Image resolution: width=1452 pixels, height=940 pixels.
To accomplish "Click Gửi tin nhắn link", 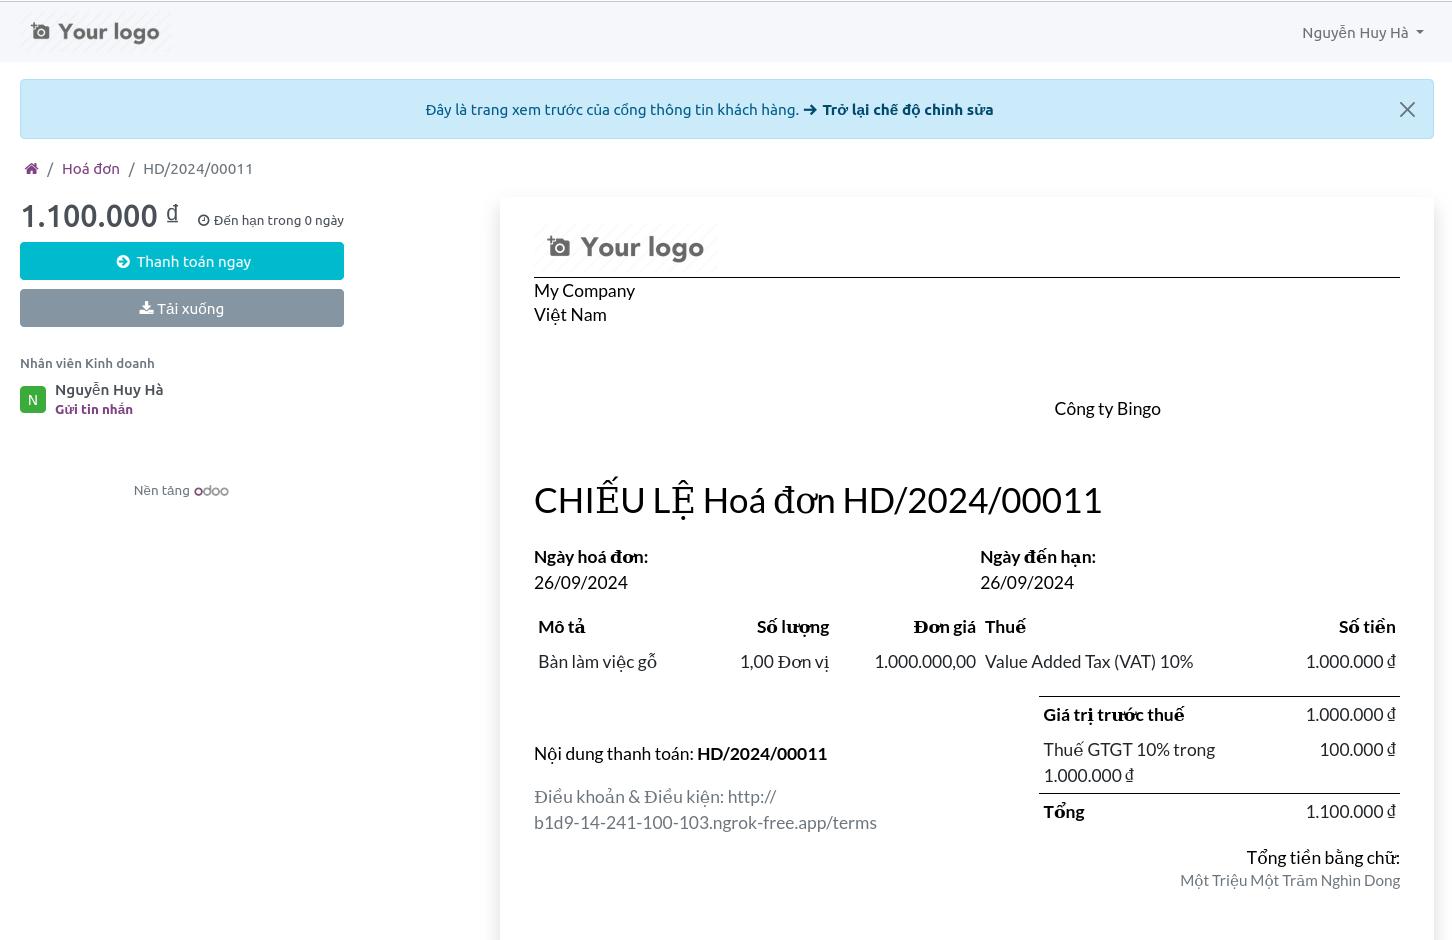I will tap(94, 409).
